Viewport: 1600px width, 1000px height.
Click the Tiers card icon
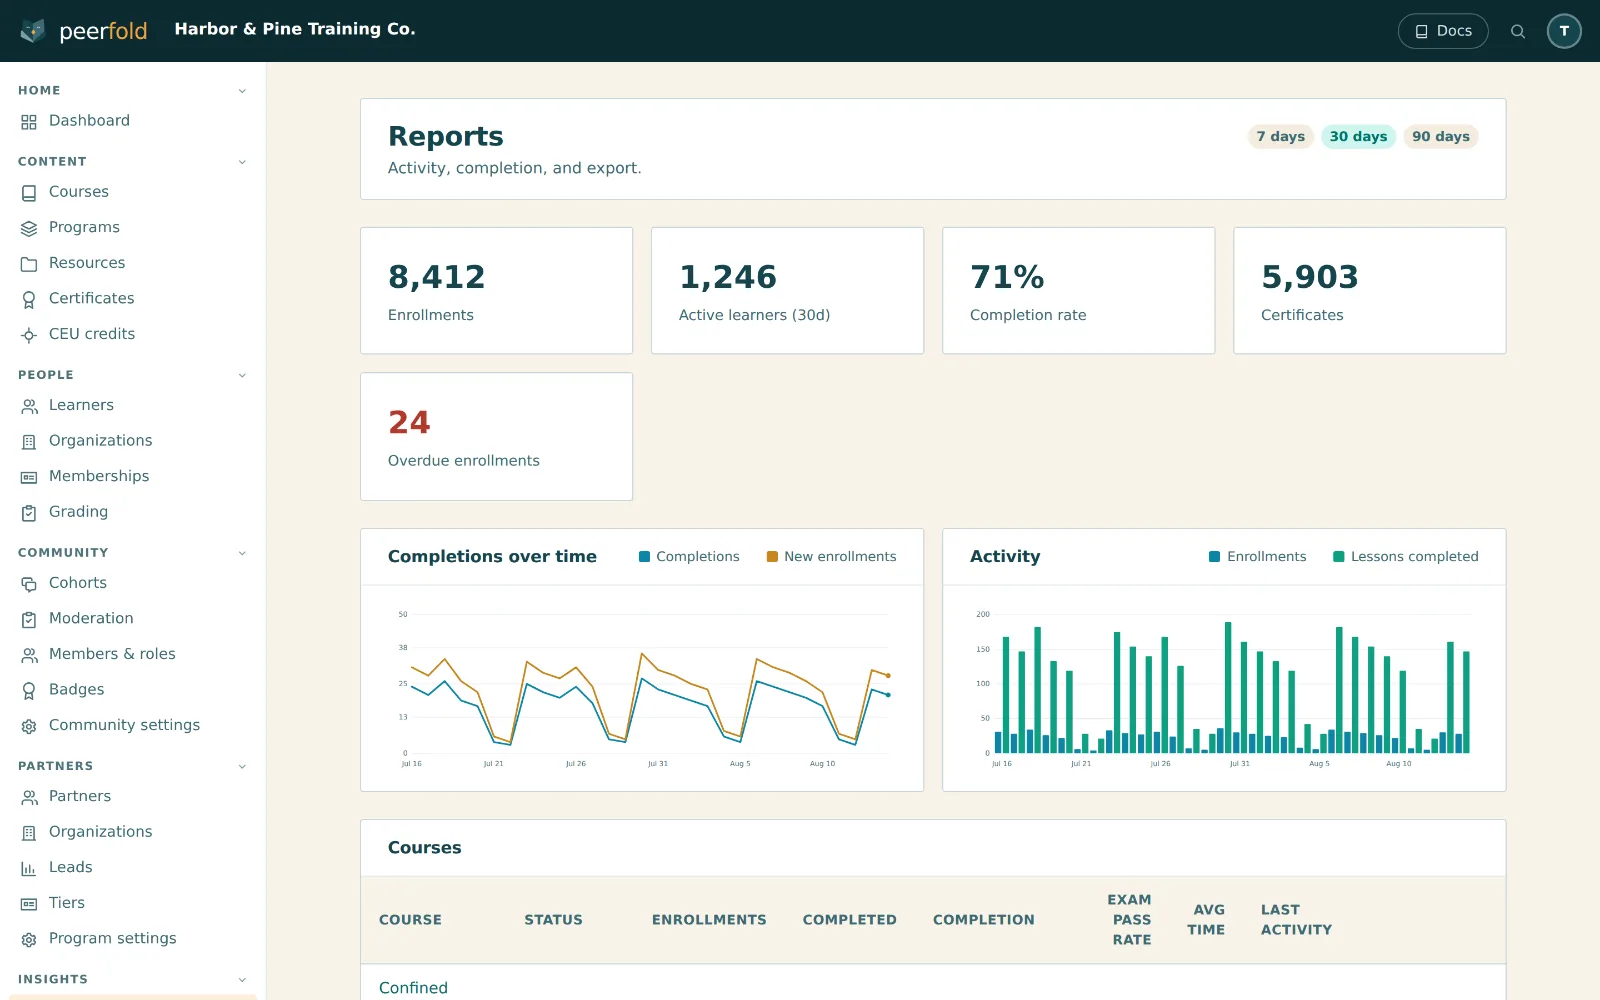point(29,903)
